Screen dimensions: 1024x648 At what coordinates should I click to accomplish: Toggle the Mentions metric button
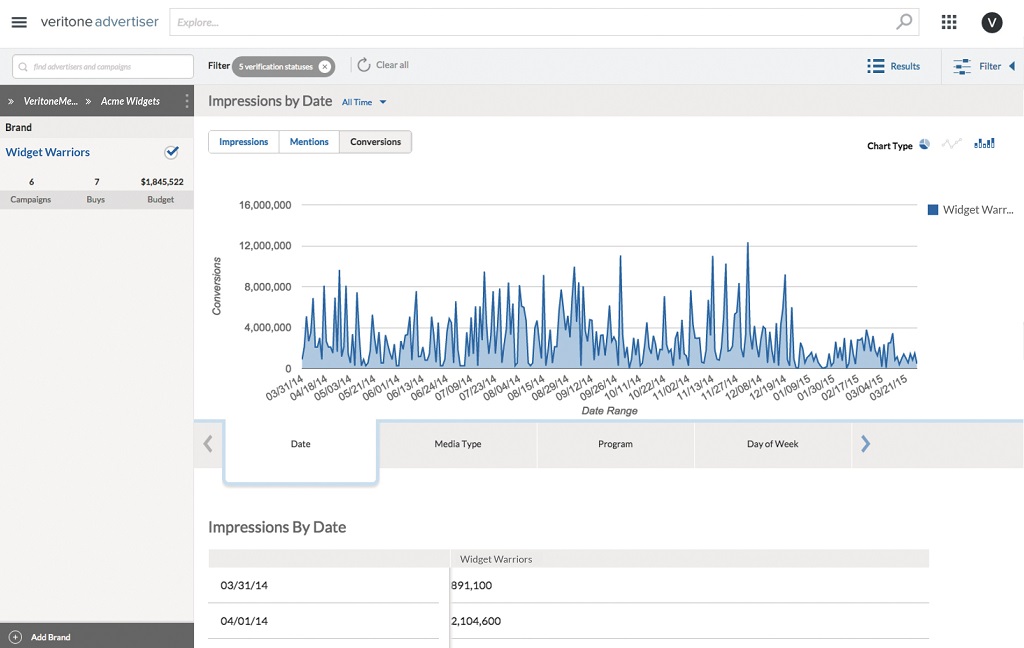[309, 142]
